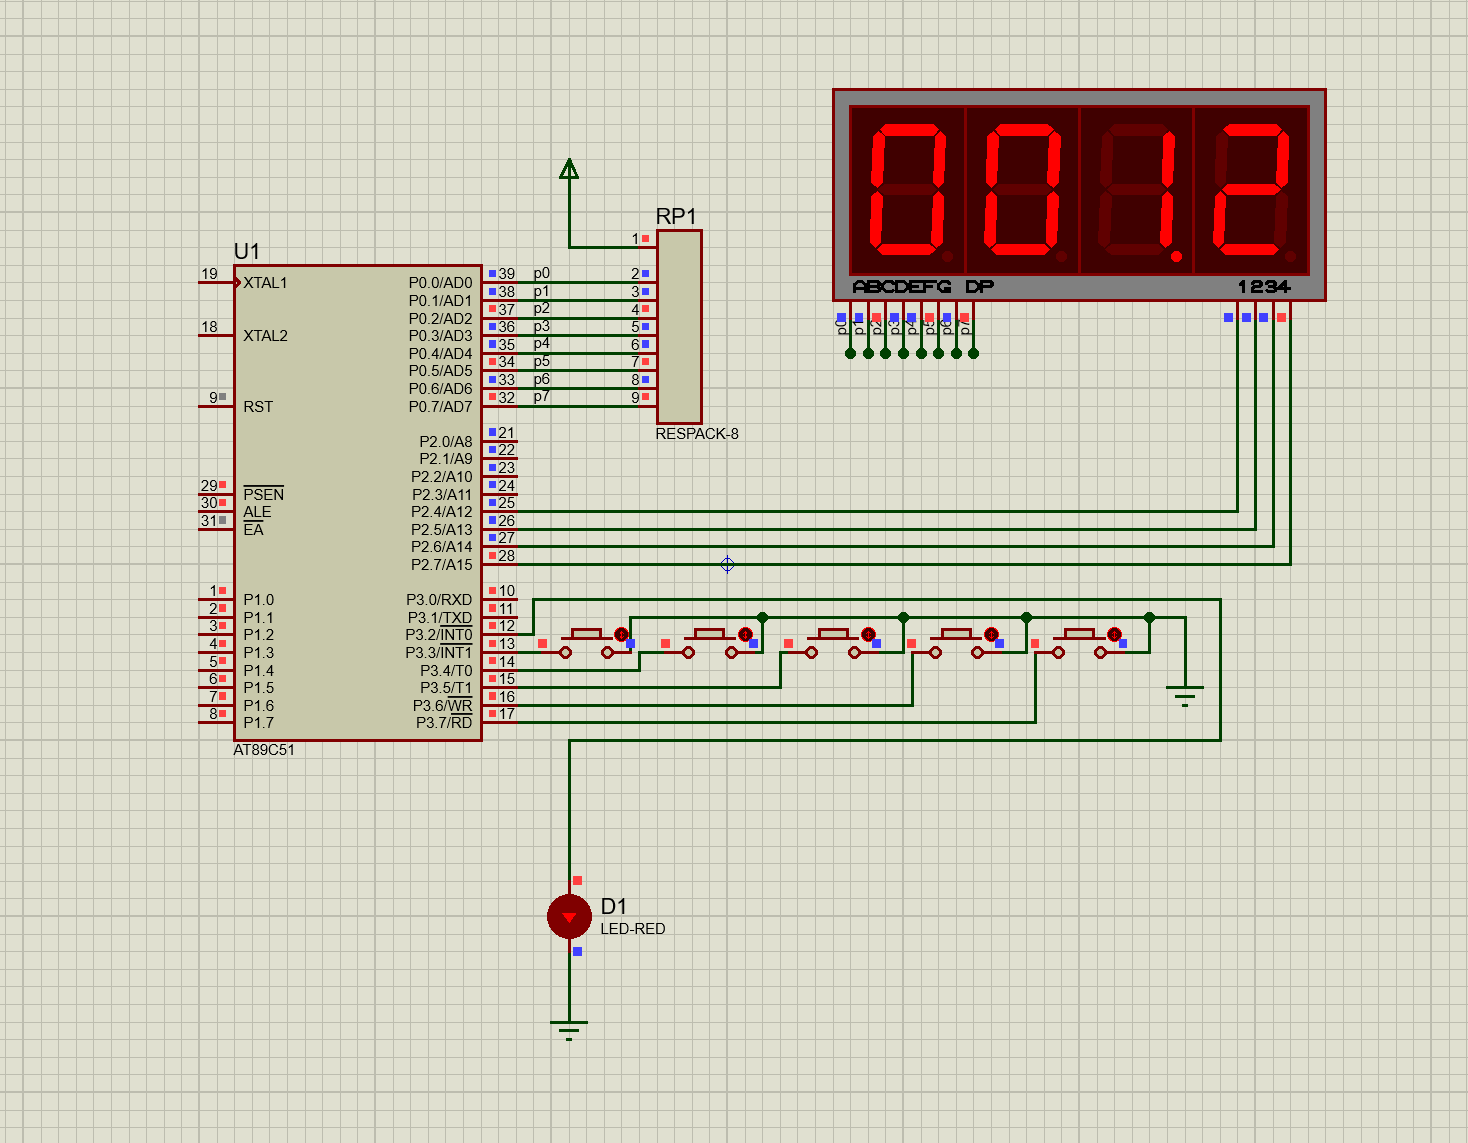This screenshot has width=1468, height=1143.
Task: Click the RP1 reference label
Action: 676,216
